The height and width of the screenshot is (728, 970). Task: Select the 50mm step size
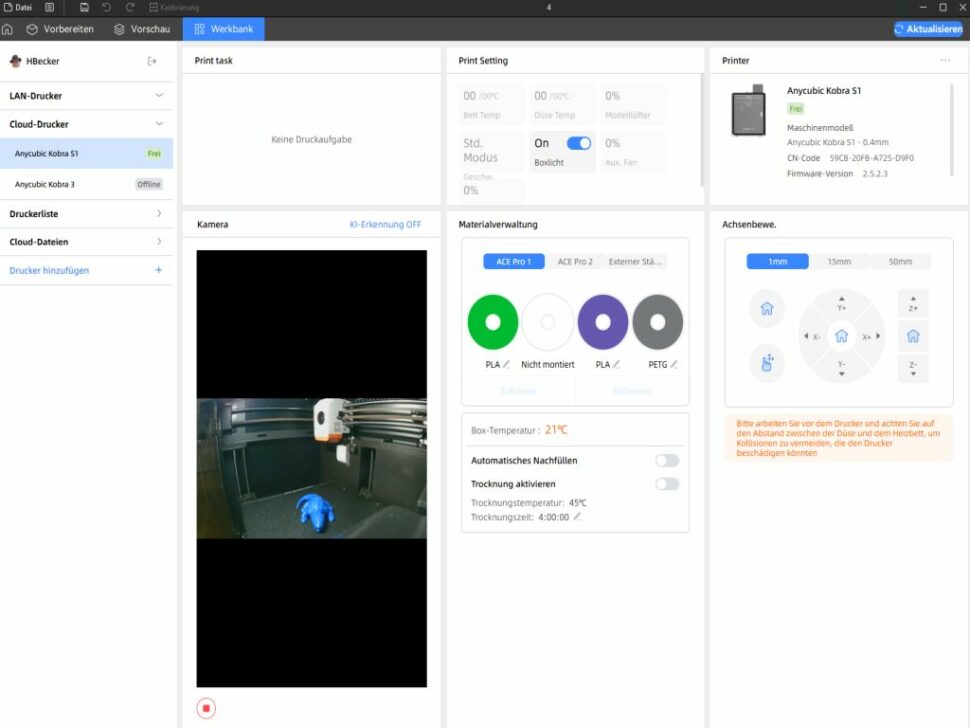click(900, 262)
